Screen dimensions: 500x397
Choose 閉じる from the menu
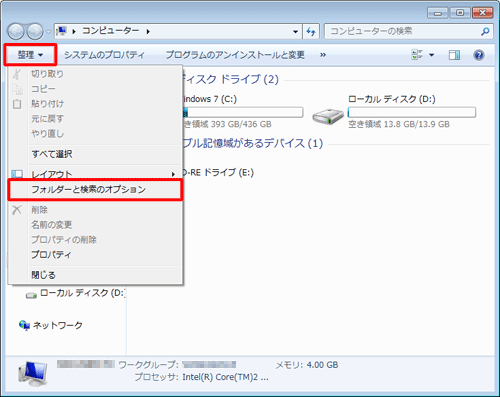coord(95,275)
